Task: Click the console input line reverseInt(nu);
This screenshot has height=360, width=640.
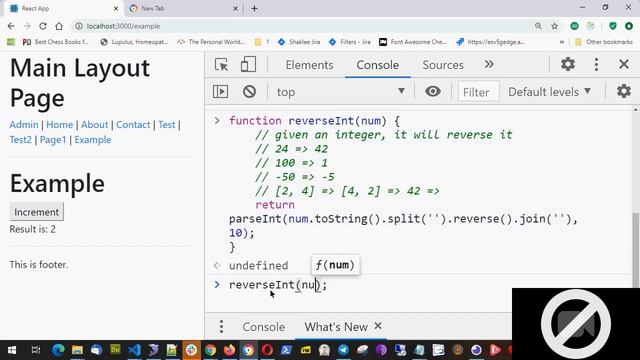Action: (278, 284)
